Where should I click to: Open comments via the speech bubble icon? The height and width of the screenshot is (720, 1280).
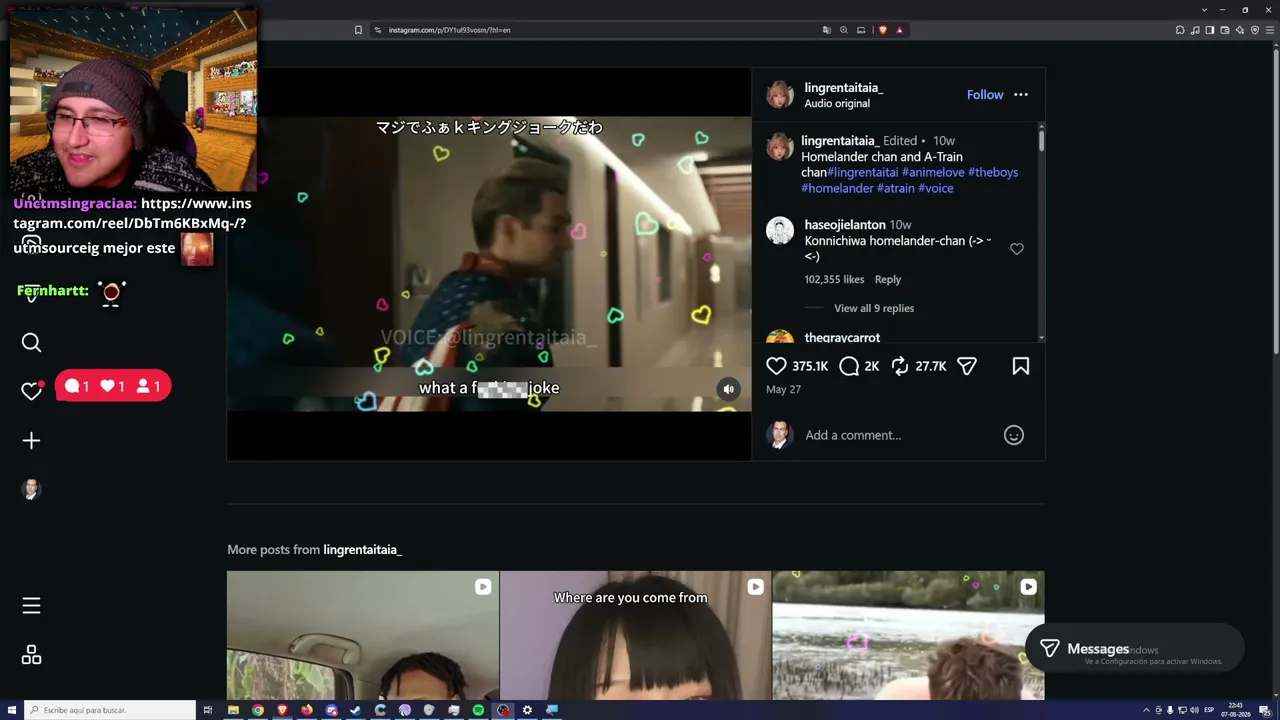pyautogui.click(x=849, y=366)
